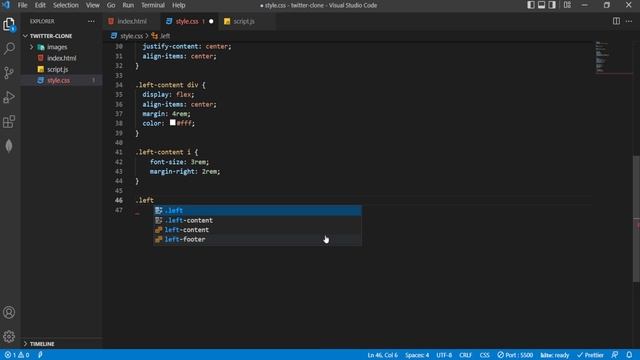Image resolution: width=640 pixels, height=360 pixels.
Task: Open the Selection menu
Action: point(66,5)
